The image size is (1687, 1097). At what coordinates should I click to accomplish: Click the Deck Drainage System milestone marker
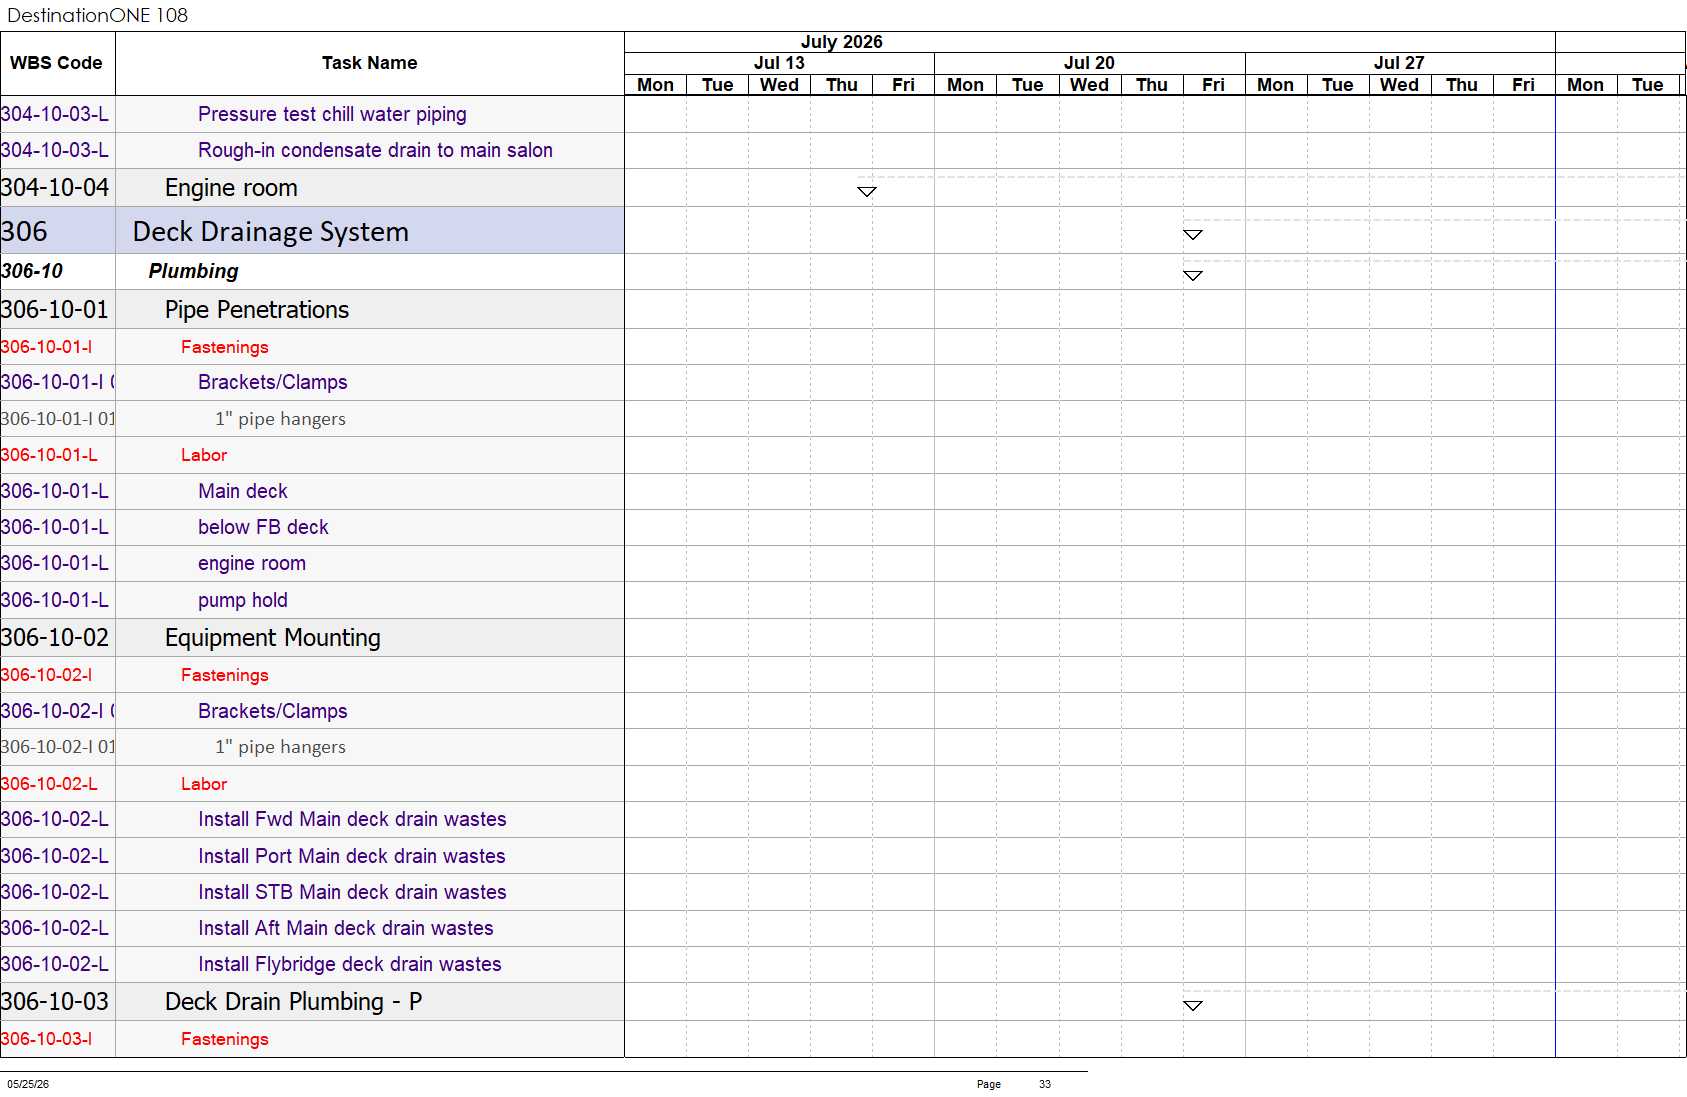[x=1192, y=234]
